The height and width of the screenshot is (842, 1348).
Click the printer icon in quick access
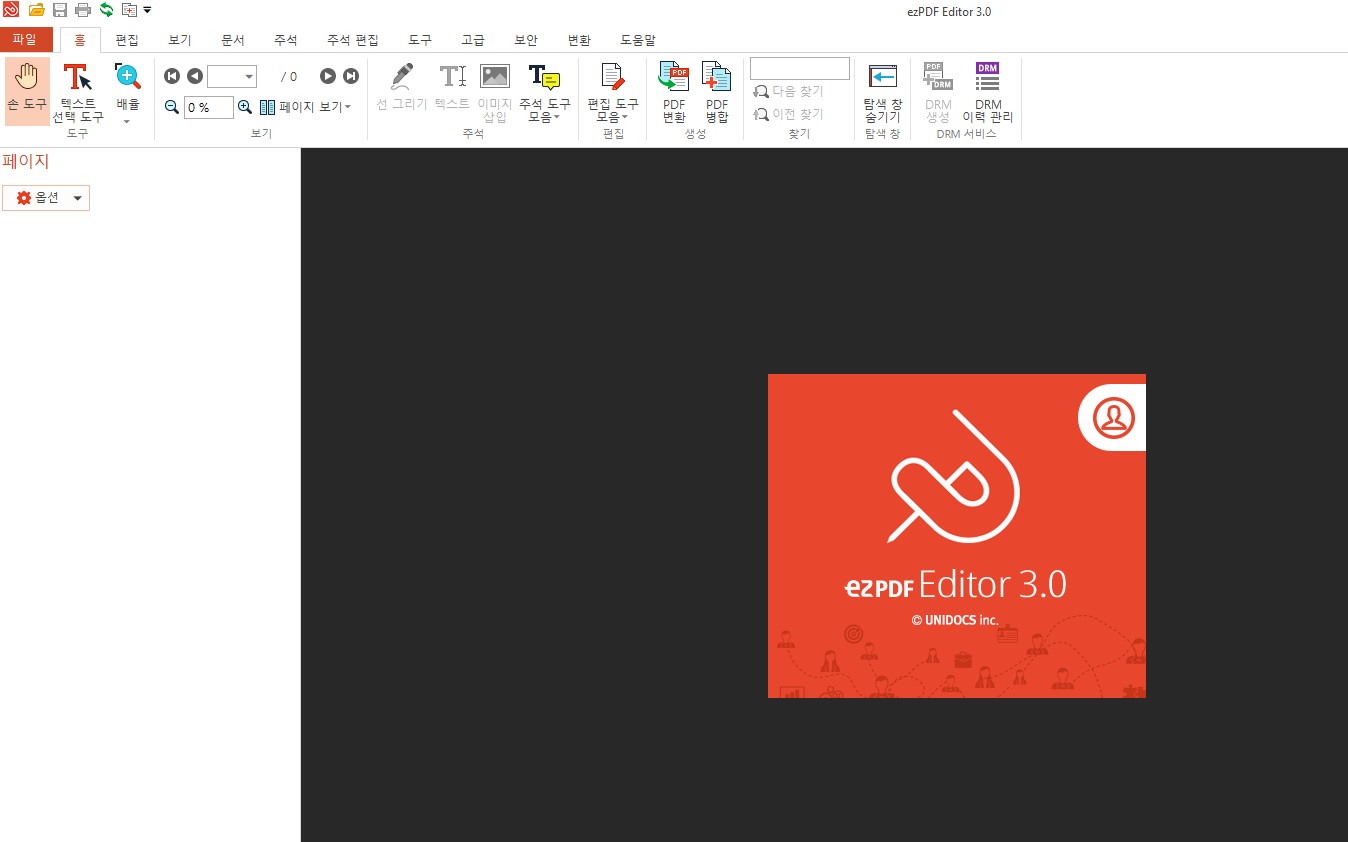(83, 10)
